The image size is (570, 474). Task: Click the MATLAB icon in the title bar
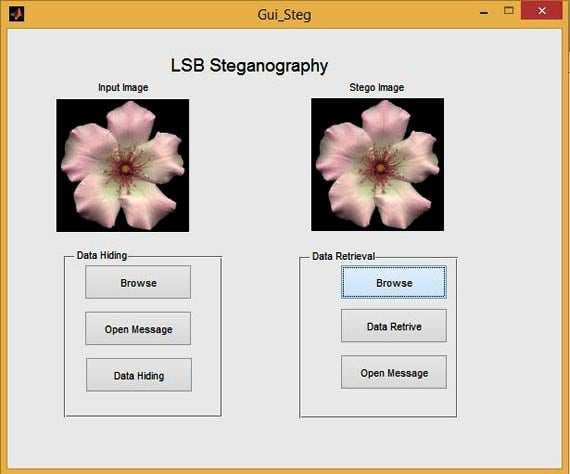[x=16, y=14]
